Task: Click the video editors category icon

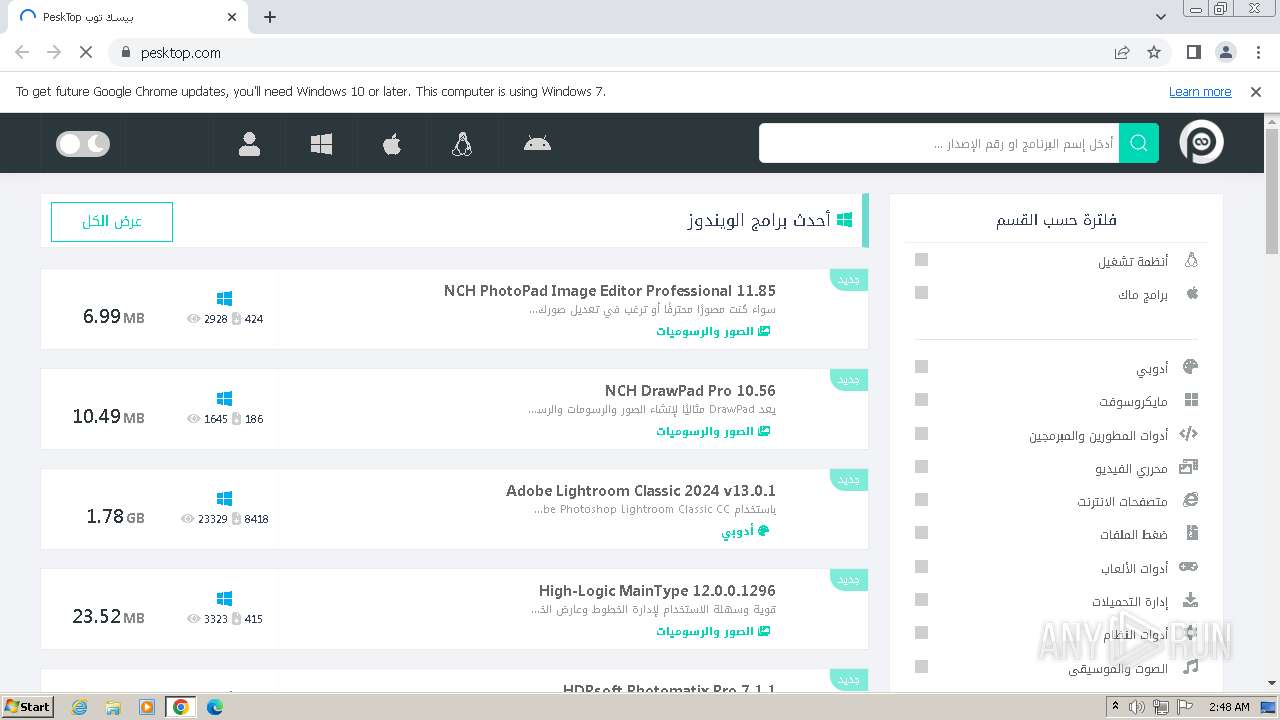Action: click(1189, 467)
